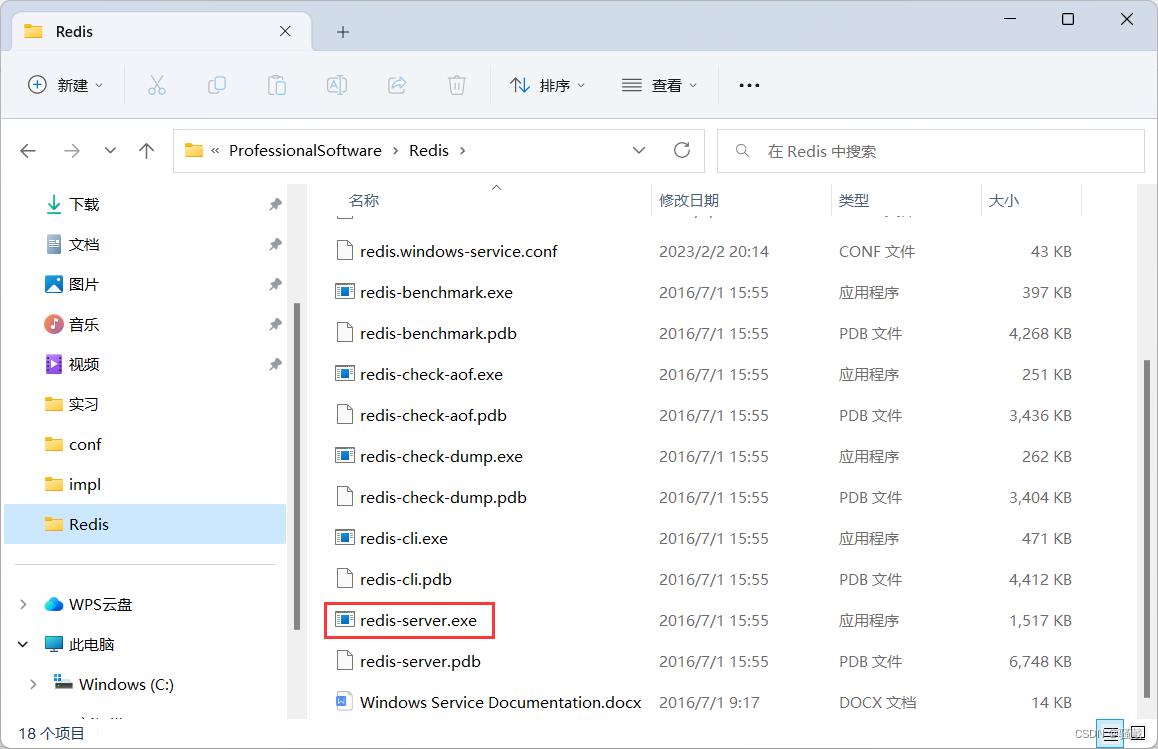The image size is (1158, 749).
Task: Select 此电脑 in the sidebar
Action: click(91, 644)
